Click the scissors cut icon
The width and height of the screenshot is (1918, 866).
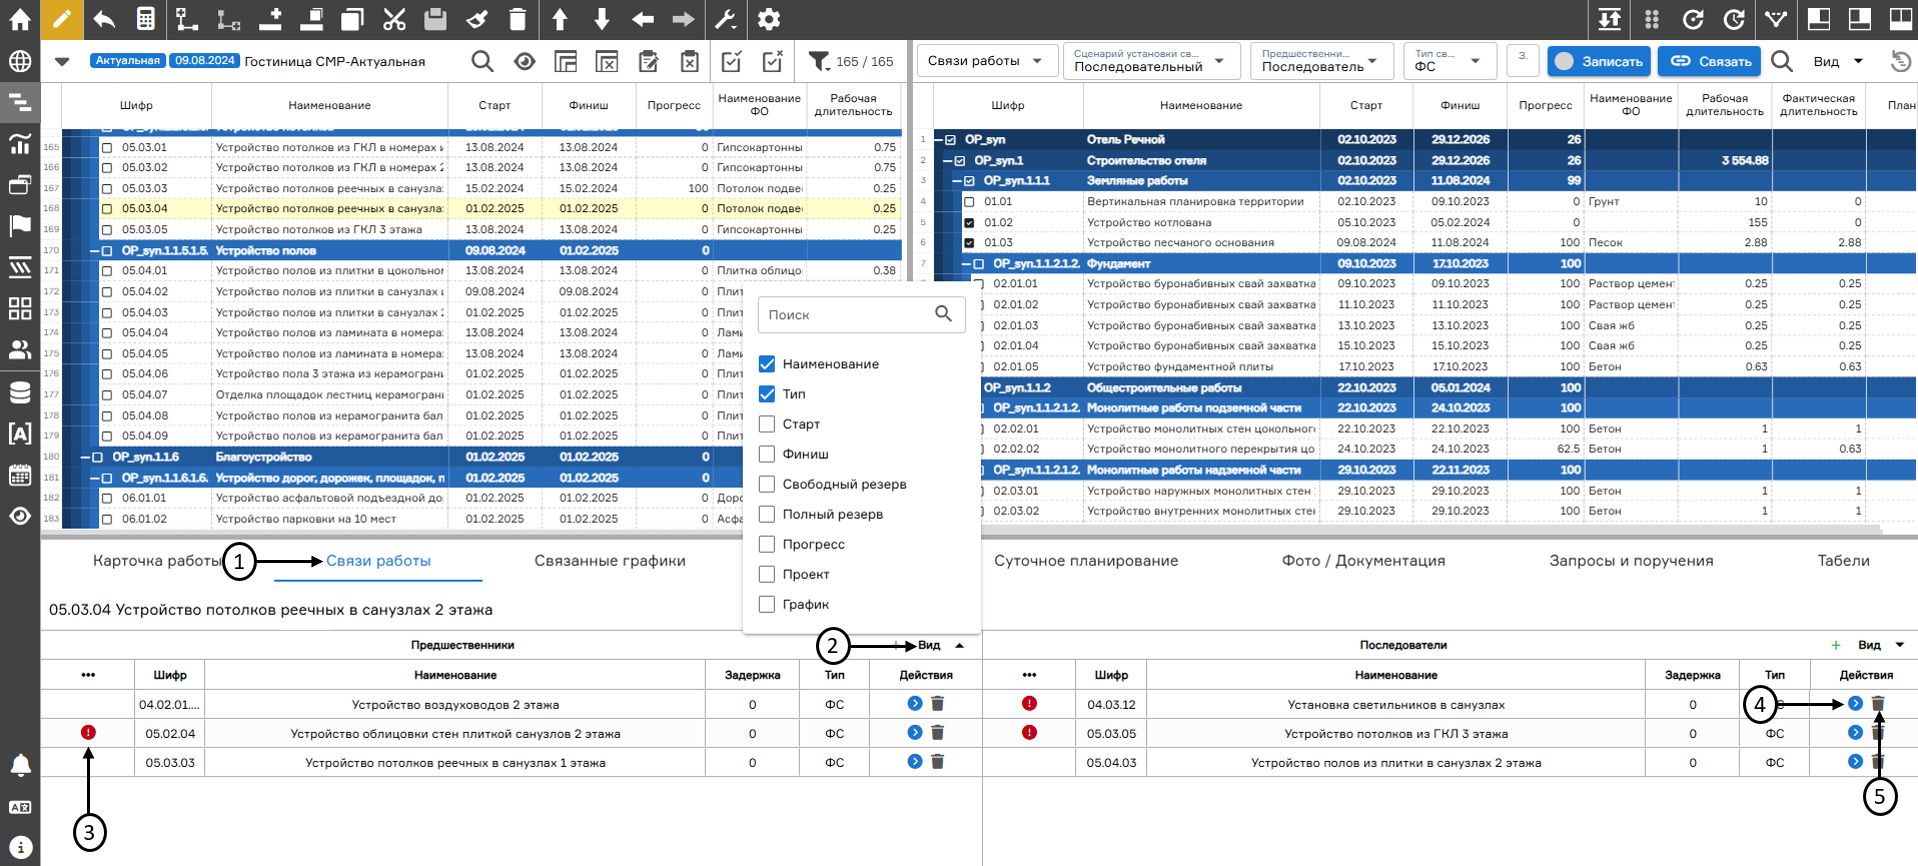394,19
